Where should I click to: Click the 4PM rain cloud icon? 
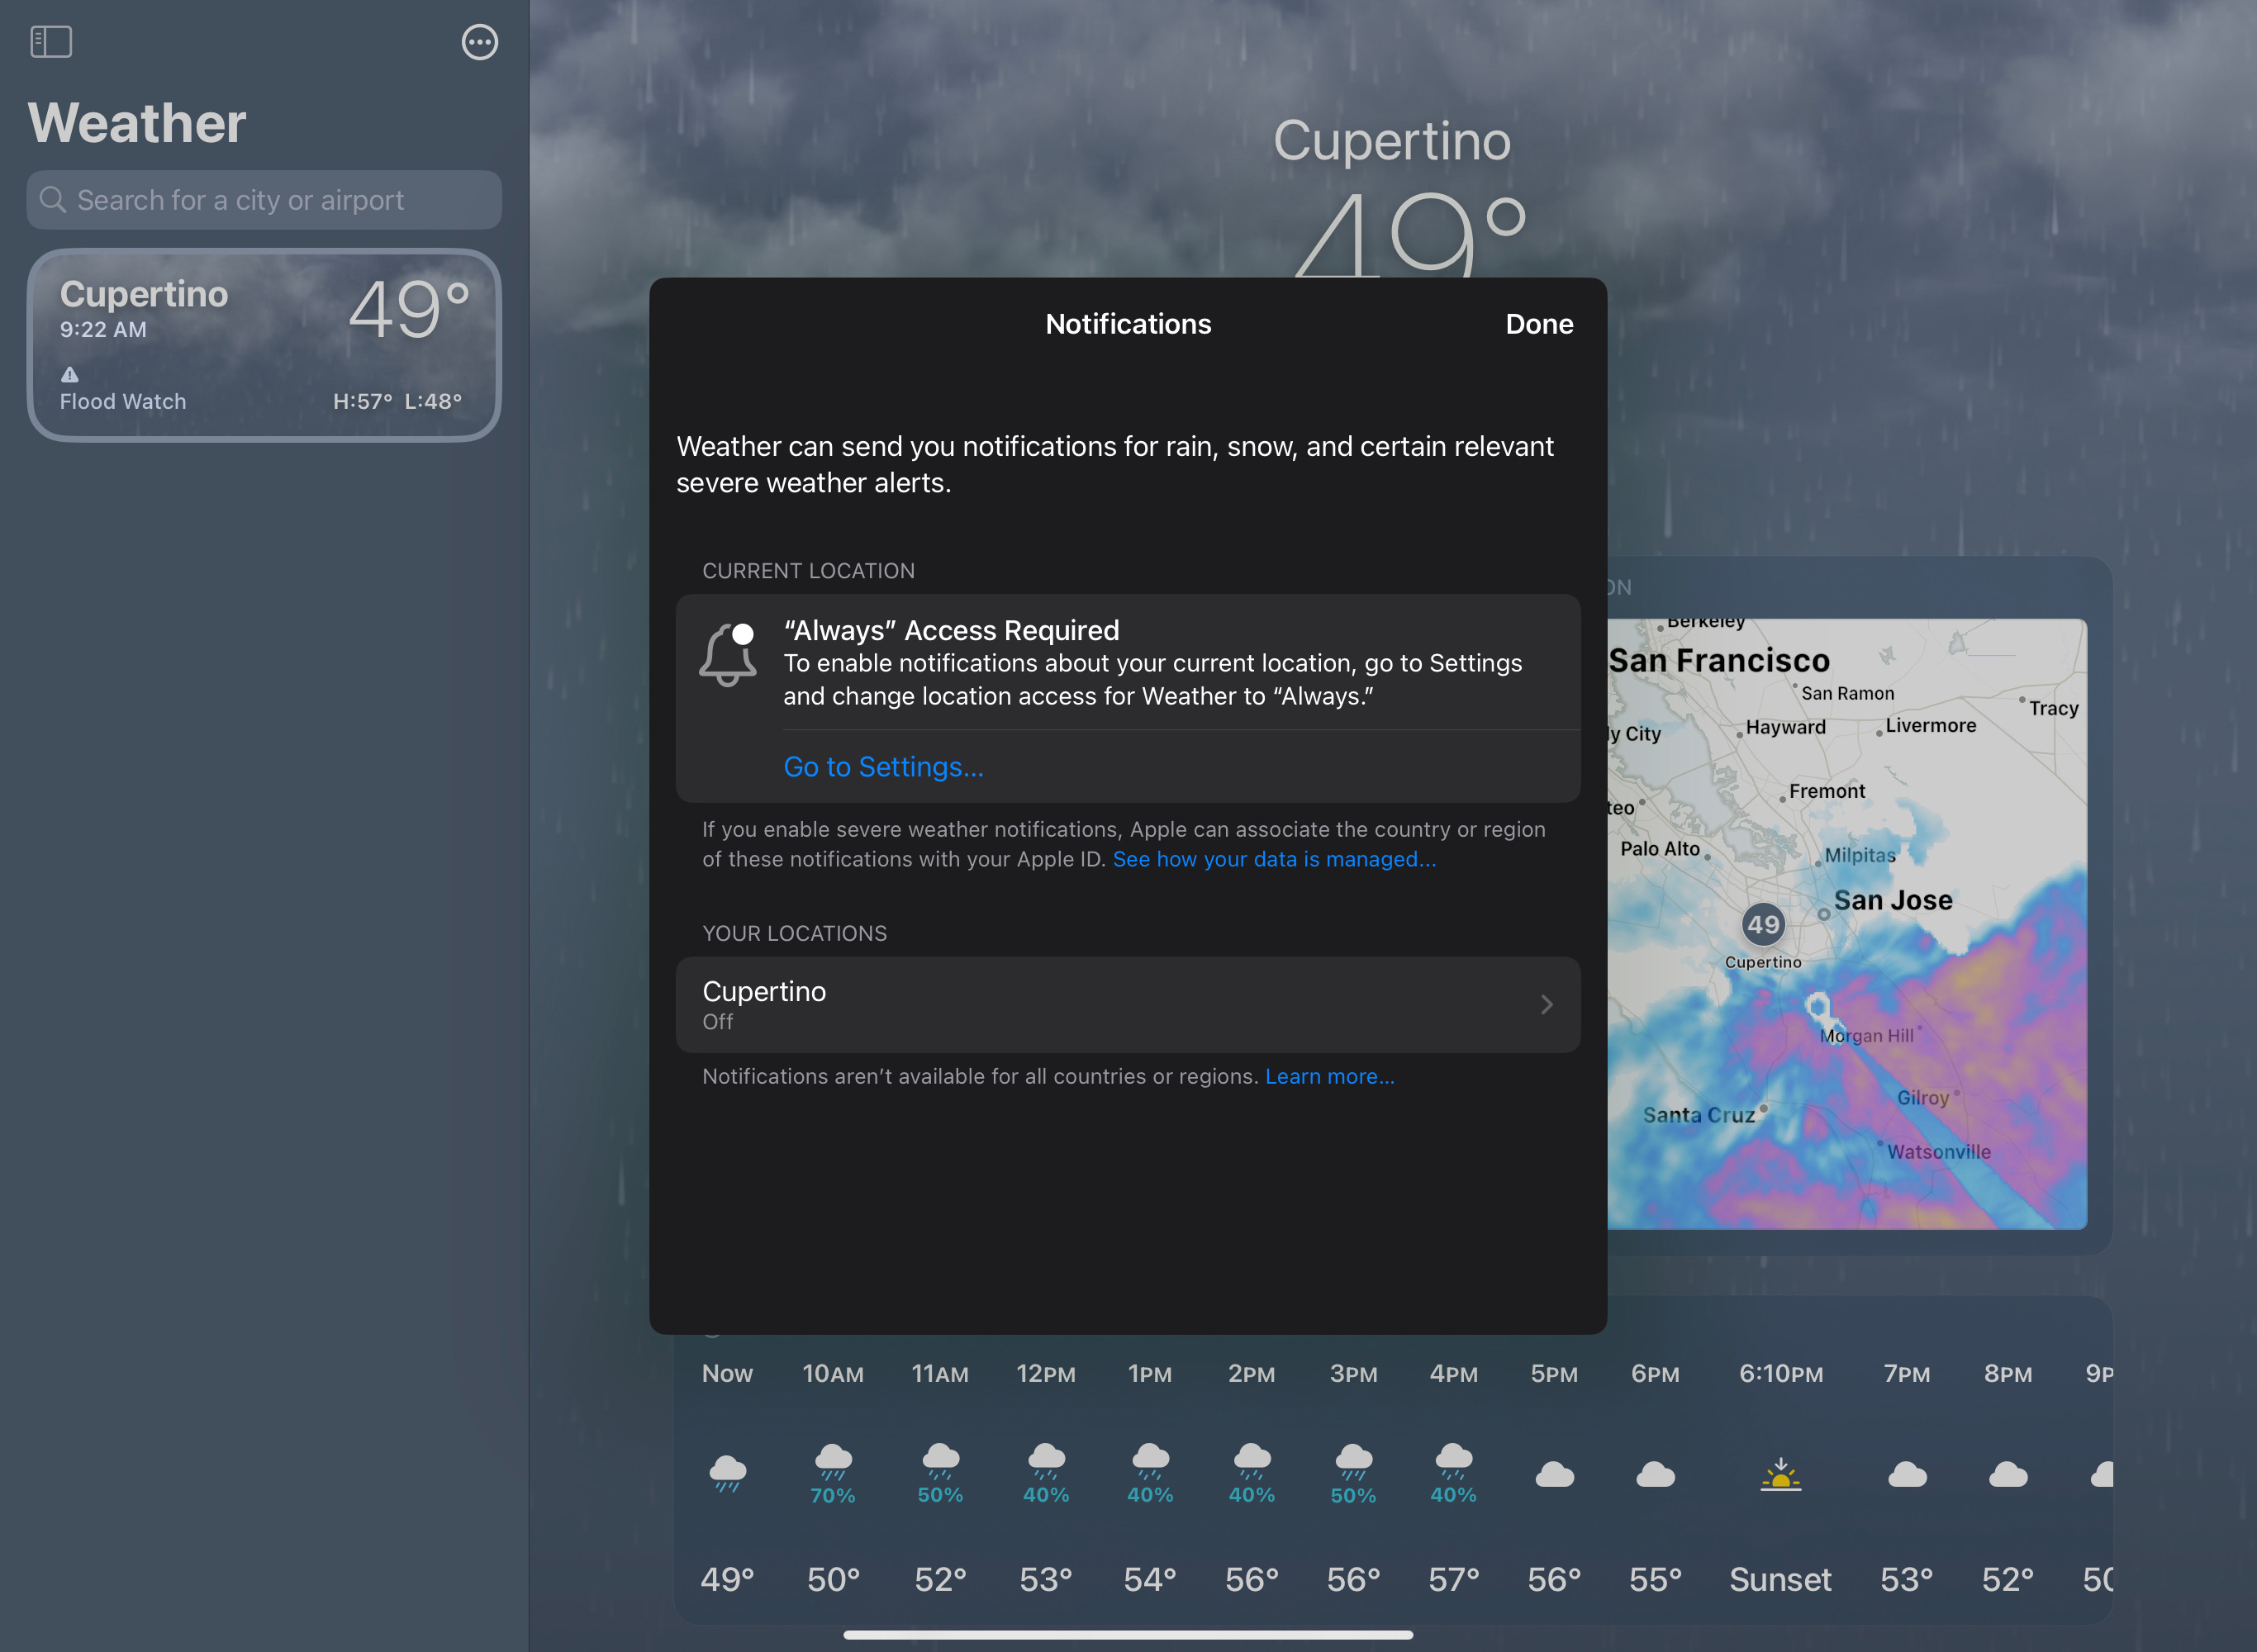pyautogui.click(x=1454, y=1461)
